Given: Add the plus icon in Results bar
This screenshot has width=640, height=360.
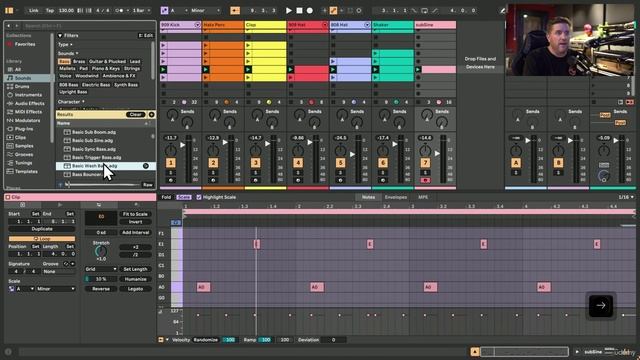Looking at the screenshot, I should coord(151,115).
